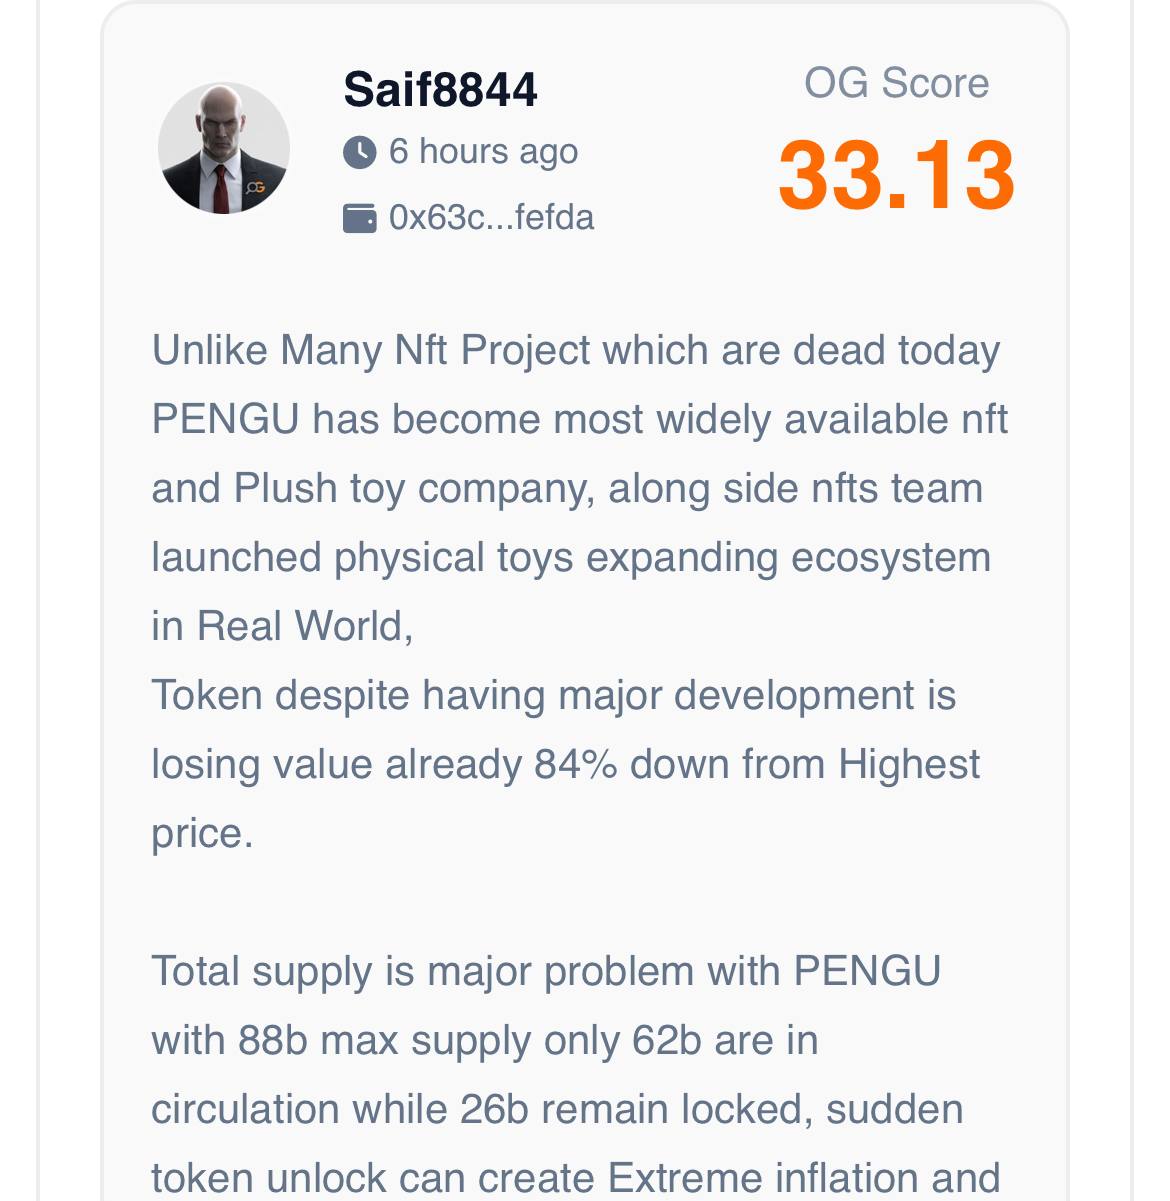Click the line starting "PENGU has become most"

(x=580, y=420)
